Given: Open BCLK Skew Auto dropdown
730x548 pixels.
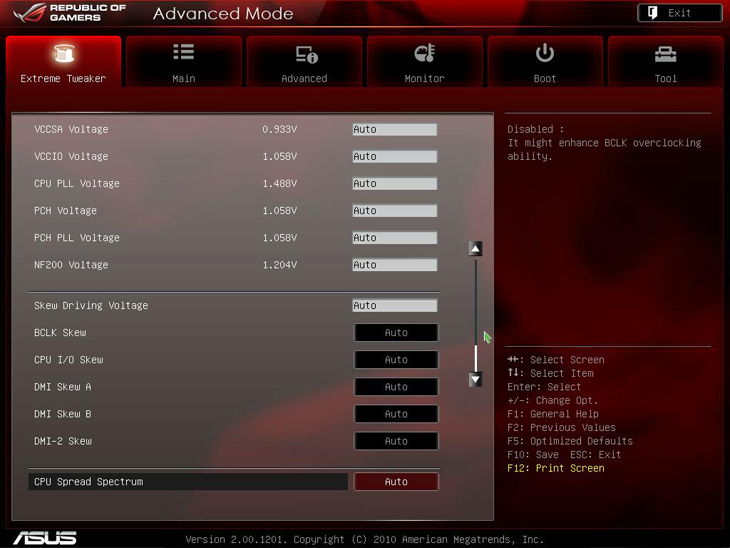Looking at the screenshot, I should click(x=396, y=333).
